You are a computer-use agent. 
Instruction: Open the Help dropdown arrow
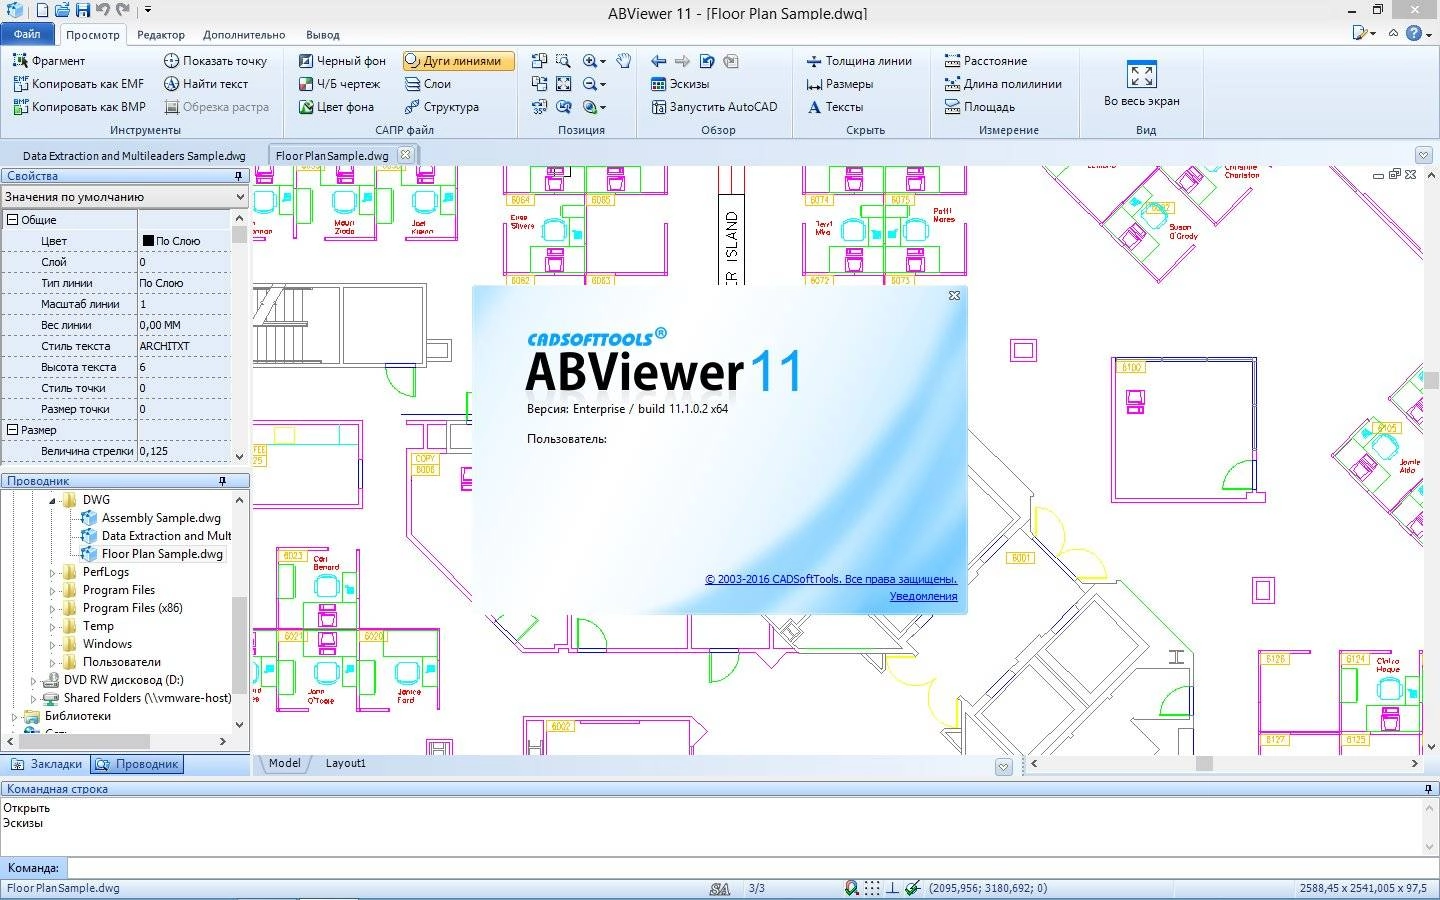click(1429, 33)
